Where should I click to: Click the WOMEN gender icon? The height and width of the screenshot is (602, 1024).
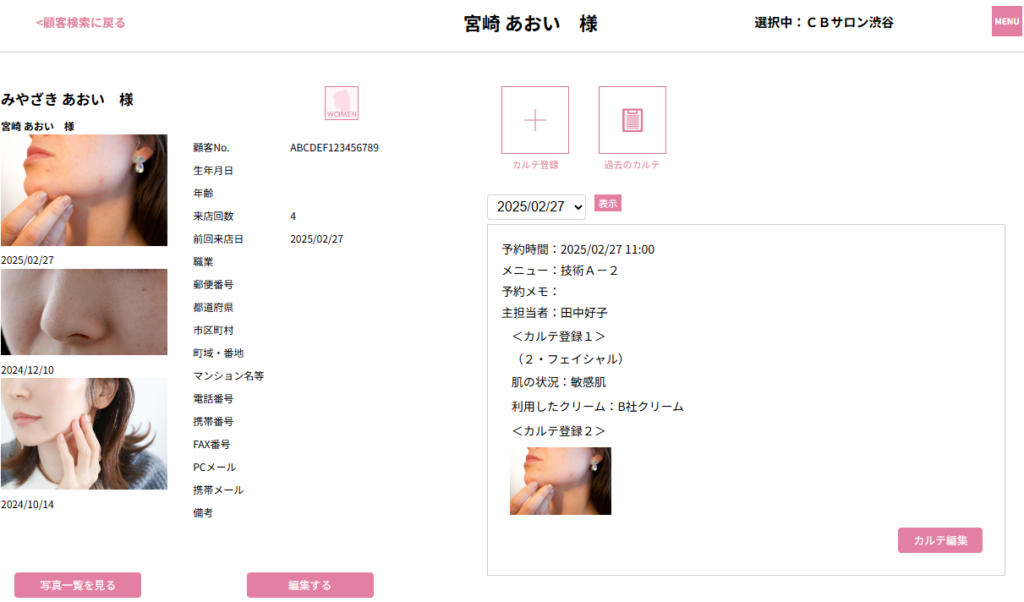pyautogui.click(x=341, y=103)
